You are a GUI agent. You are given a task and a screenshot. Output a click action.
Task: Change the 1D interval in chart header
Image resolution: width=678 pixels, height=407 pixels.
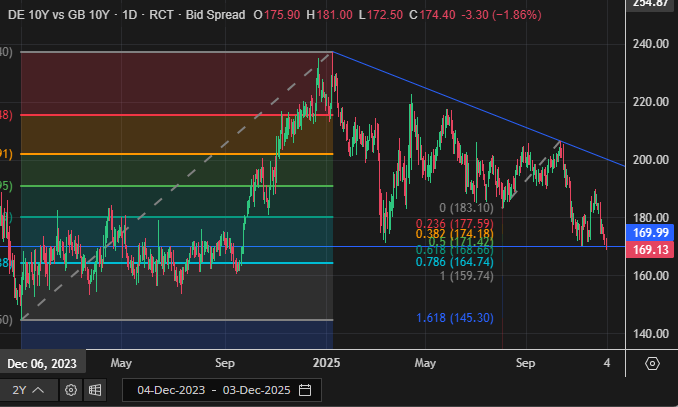coord(129,16)
